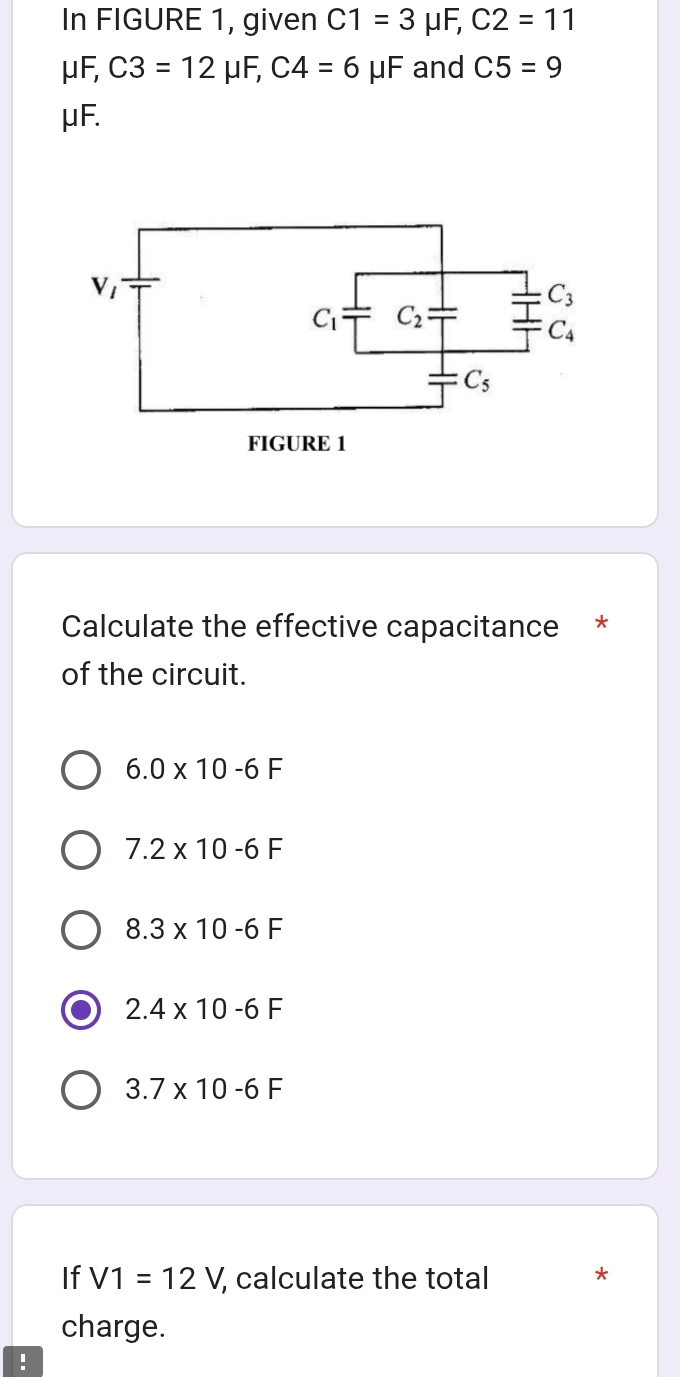Click the C2 capacitor symbol in the diagram
Image resolution: width=680 pixels, height=1377 pixels.
pyautogui.click(x=441, y=317)
